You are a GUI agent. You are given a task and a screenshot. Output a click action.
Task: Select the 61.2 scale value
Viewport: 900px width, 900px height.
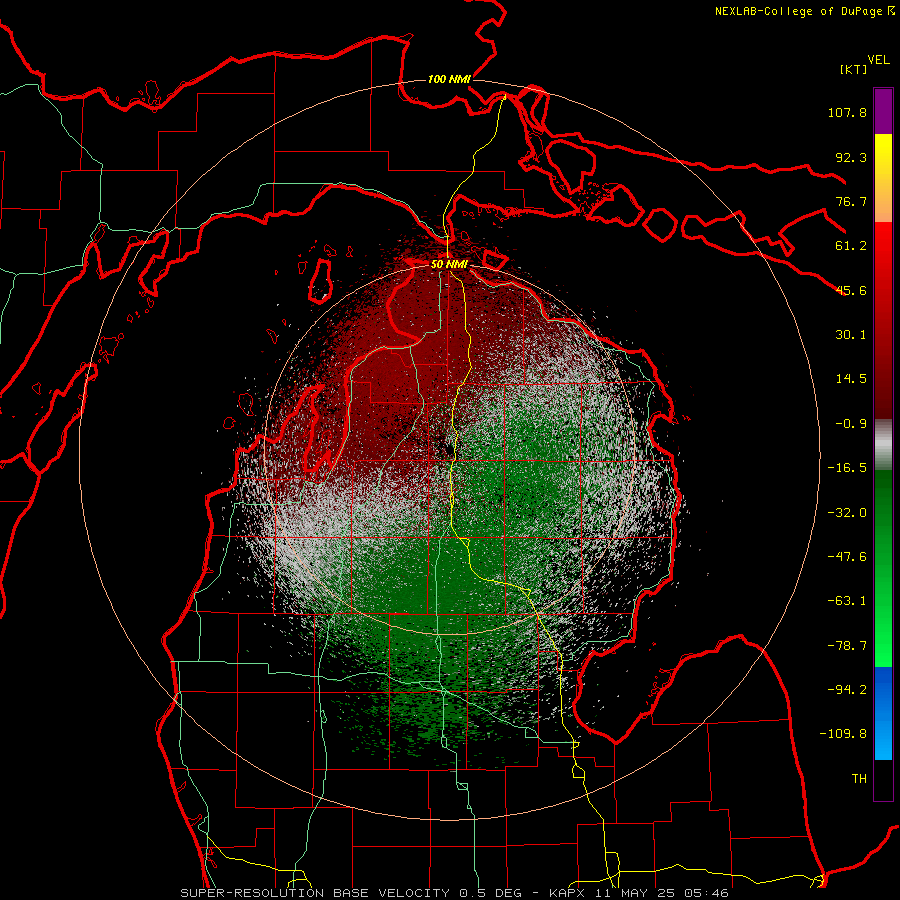pos(851,246)
